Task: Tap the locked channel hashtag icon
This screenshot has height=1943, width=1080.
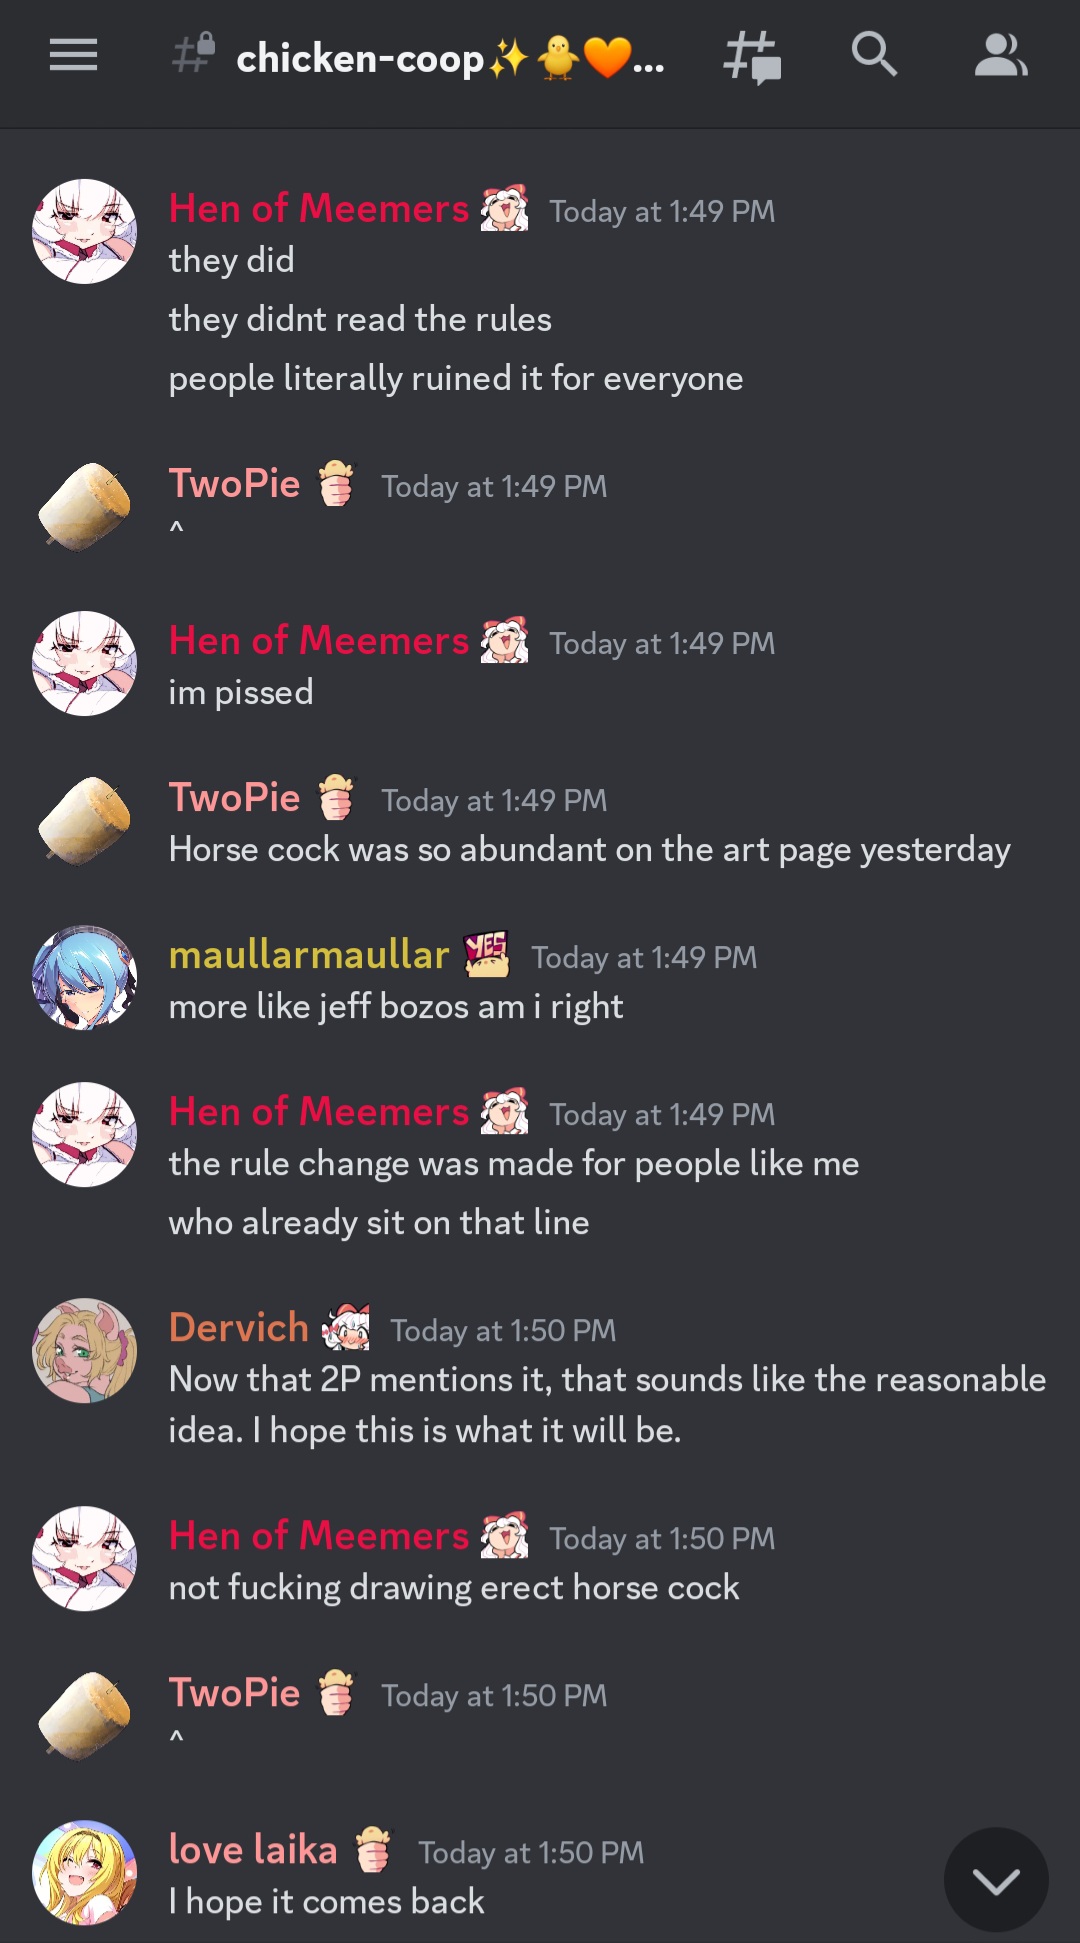Action: 193,54
